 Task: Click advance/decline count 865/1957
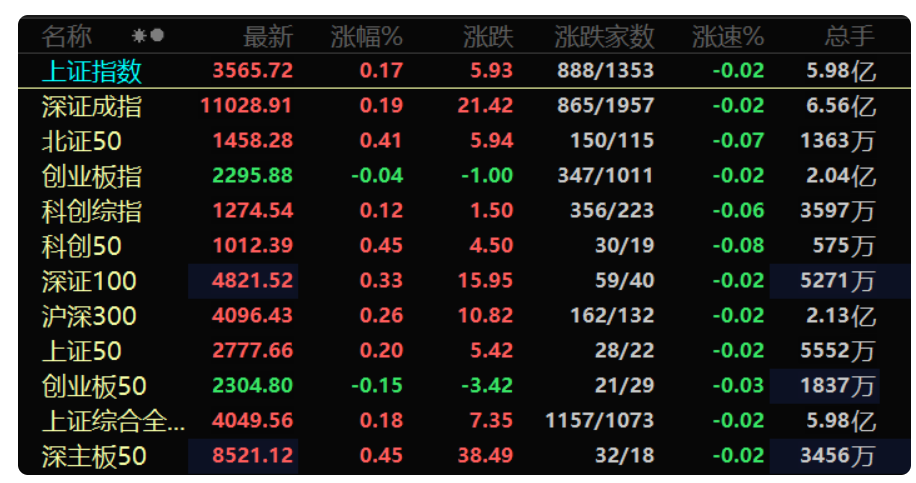coord(605,106)
